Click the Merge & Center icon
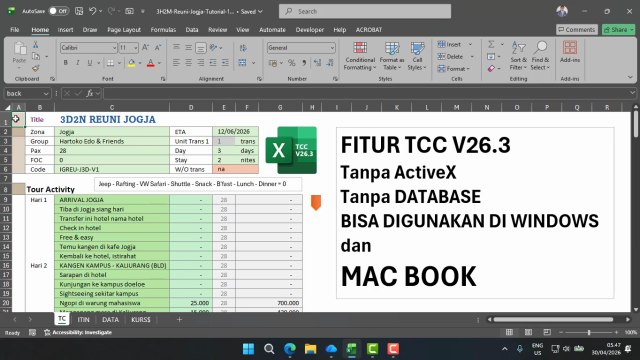 point(242,63)
